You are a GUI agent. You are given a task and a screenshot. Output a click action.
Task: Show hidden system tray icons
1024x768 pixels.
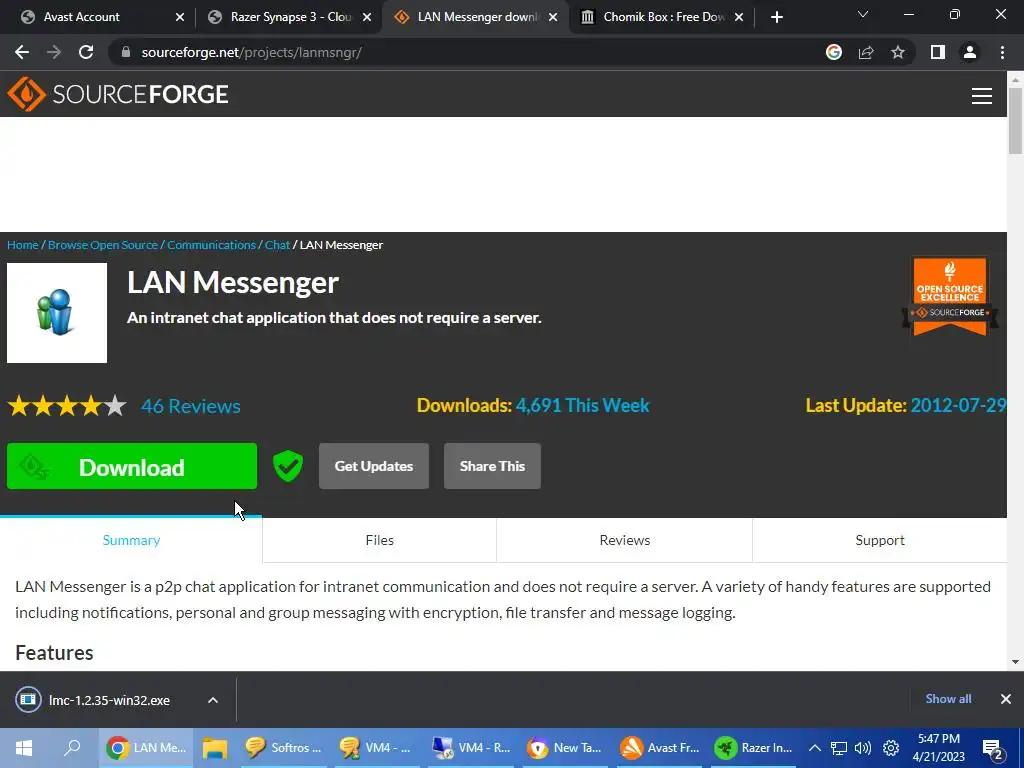click(x=814, y=748)
